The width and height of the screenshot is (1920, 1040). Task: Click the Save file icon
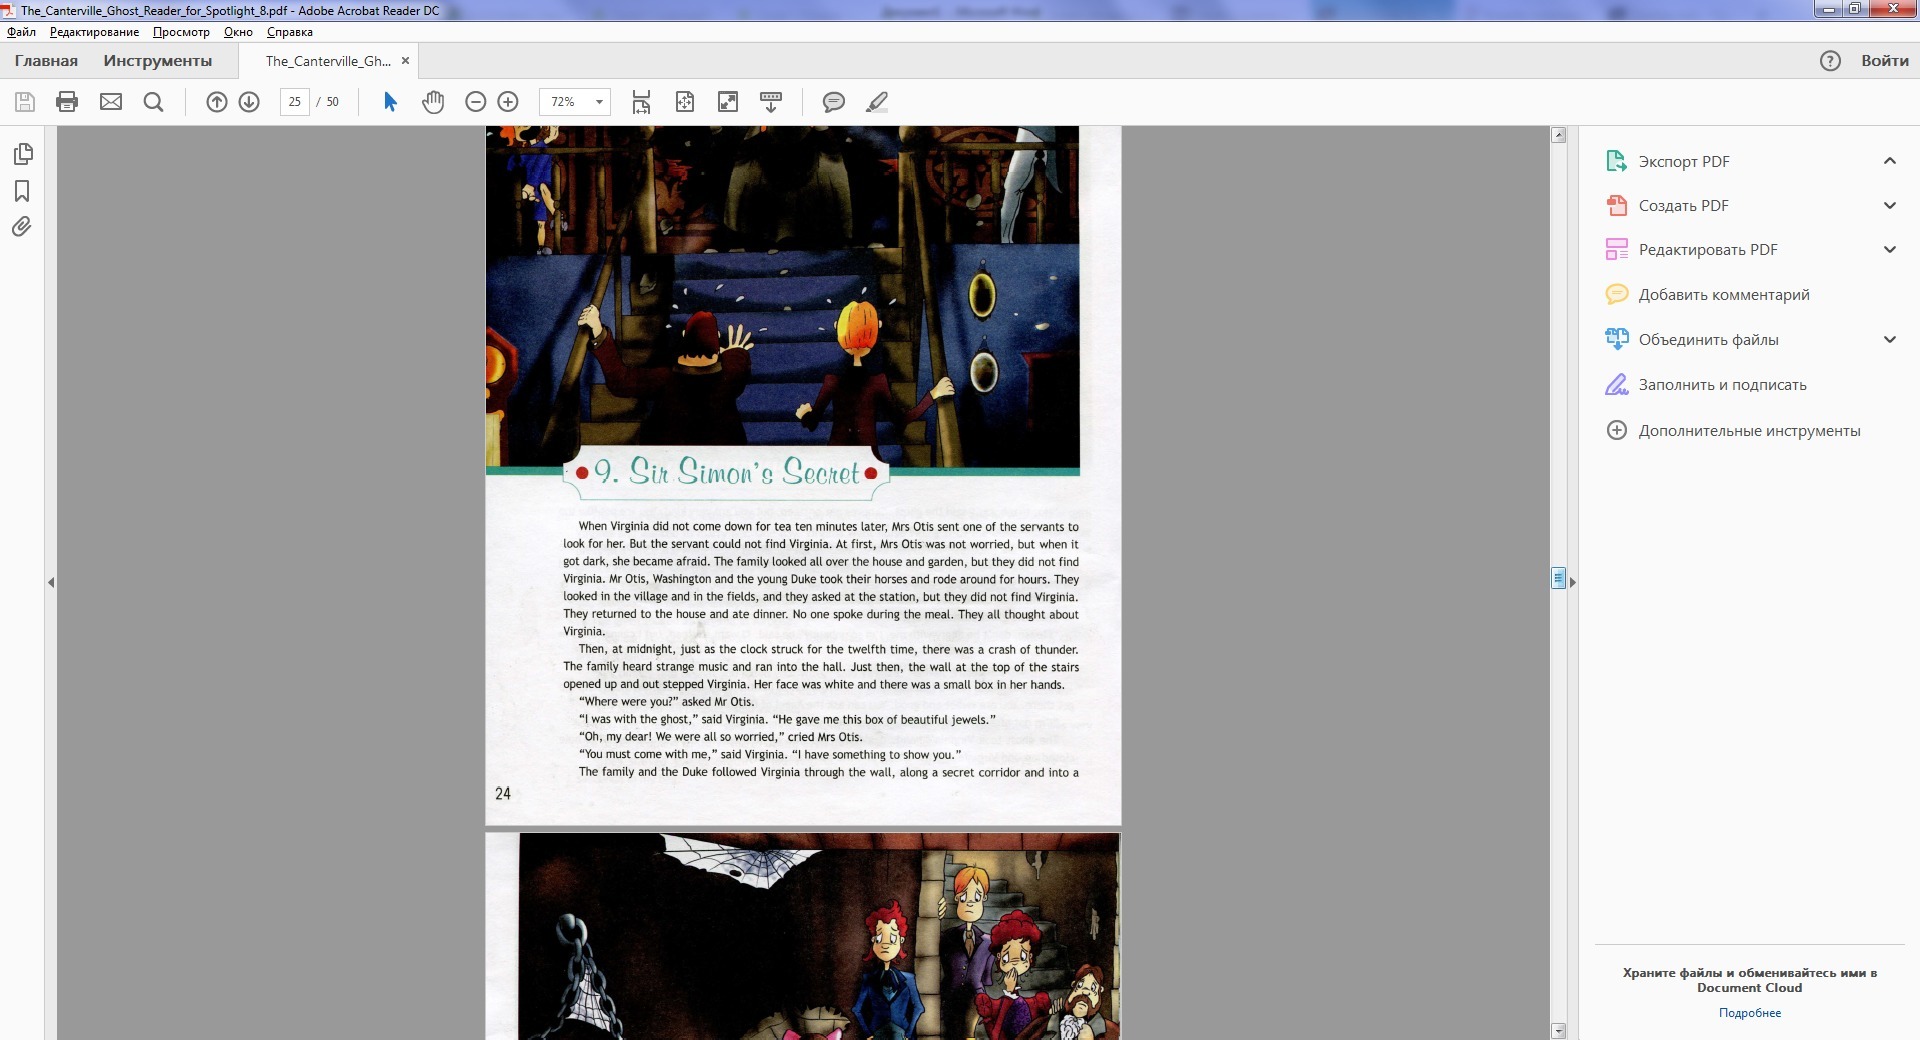25,102
